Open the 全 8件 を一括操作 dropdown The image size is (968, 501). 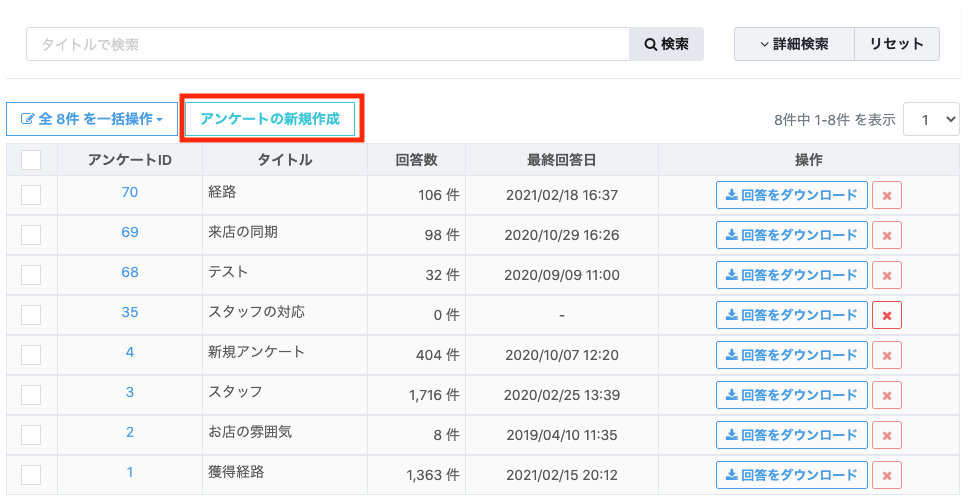(x=92, y=119)
